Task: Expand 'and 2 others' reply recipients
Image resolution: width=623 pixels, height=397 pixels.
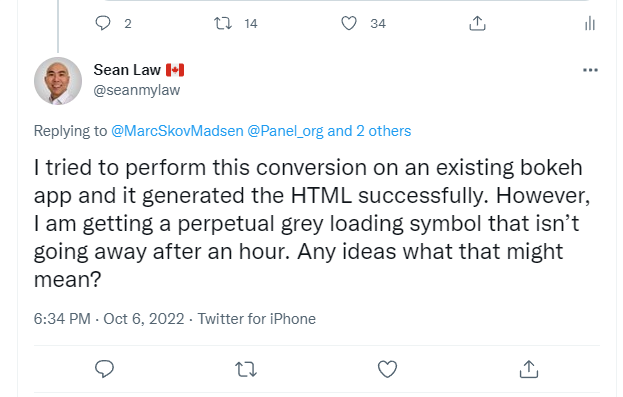Action: click(369, 131)
